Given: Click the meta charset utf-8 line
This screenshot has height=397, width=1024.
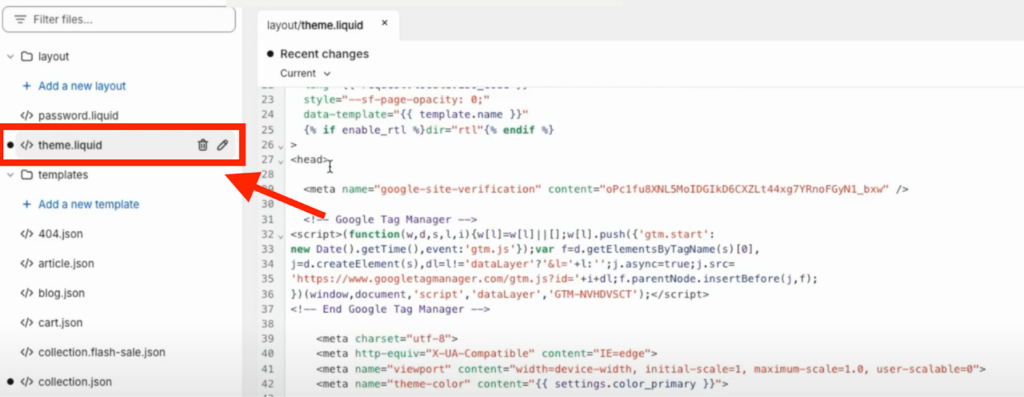Looking at the screenshot, I should pos(388,339).
